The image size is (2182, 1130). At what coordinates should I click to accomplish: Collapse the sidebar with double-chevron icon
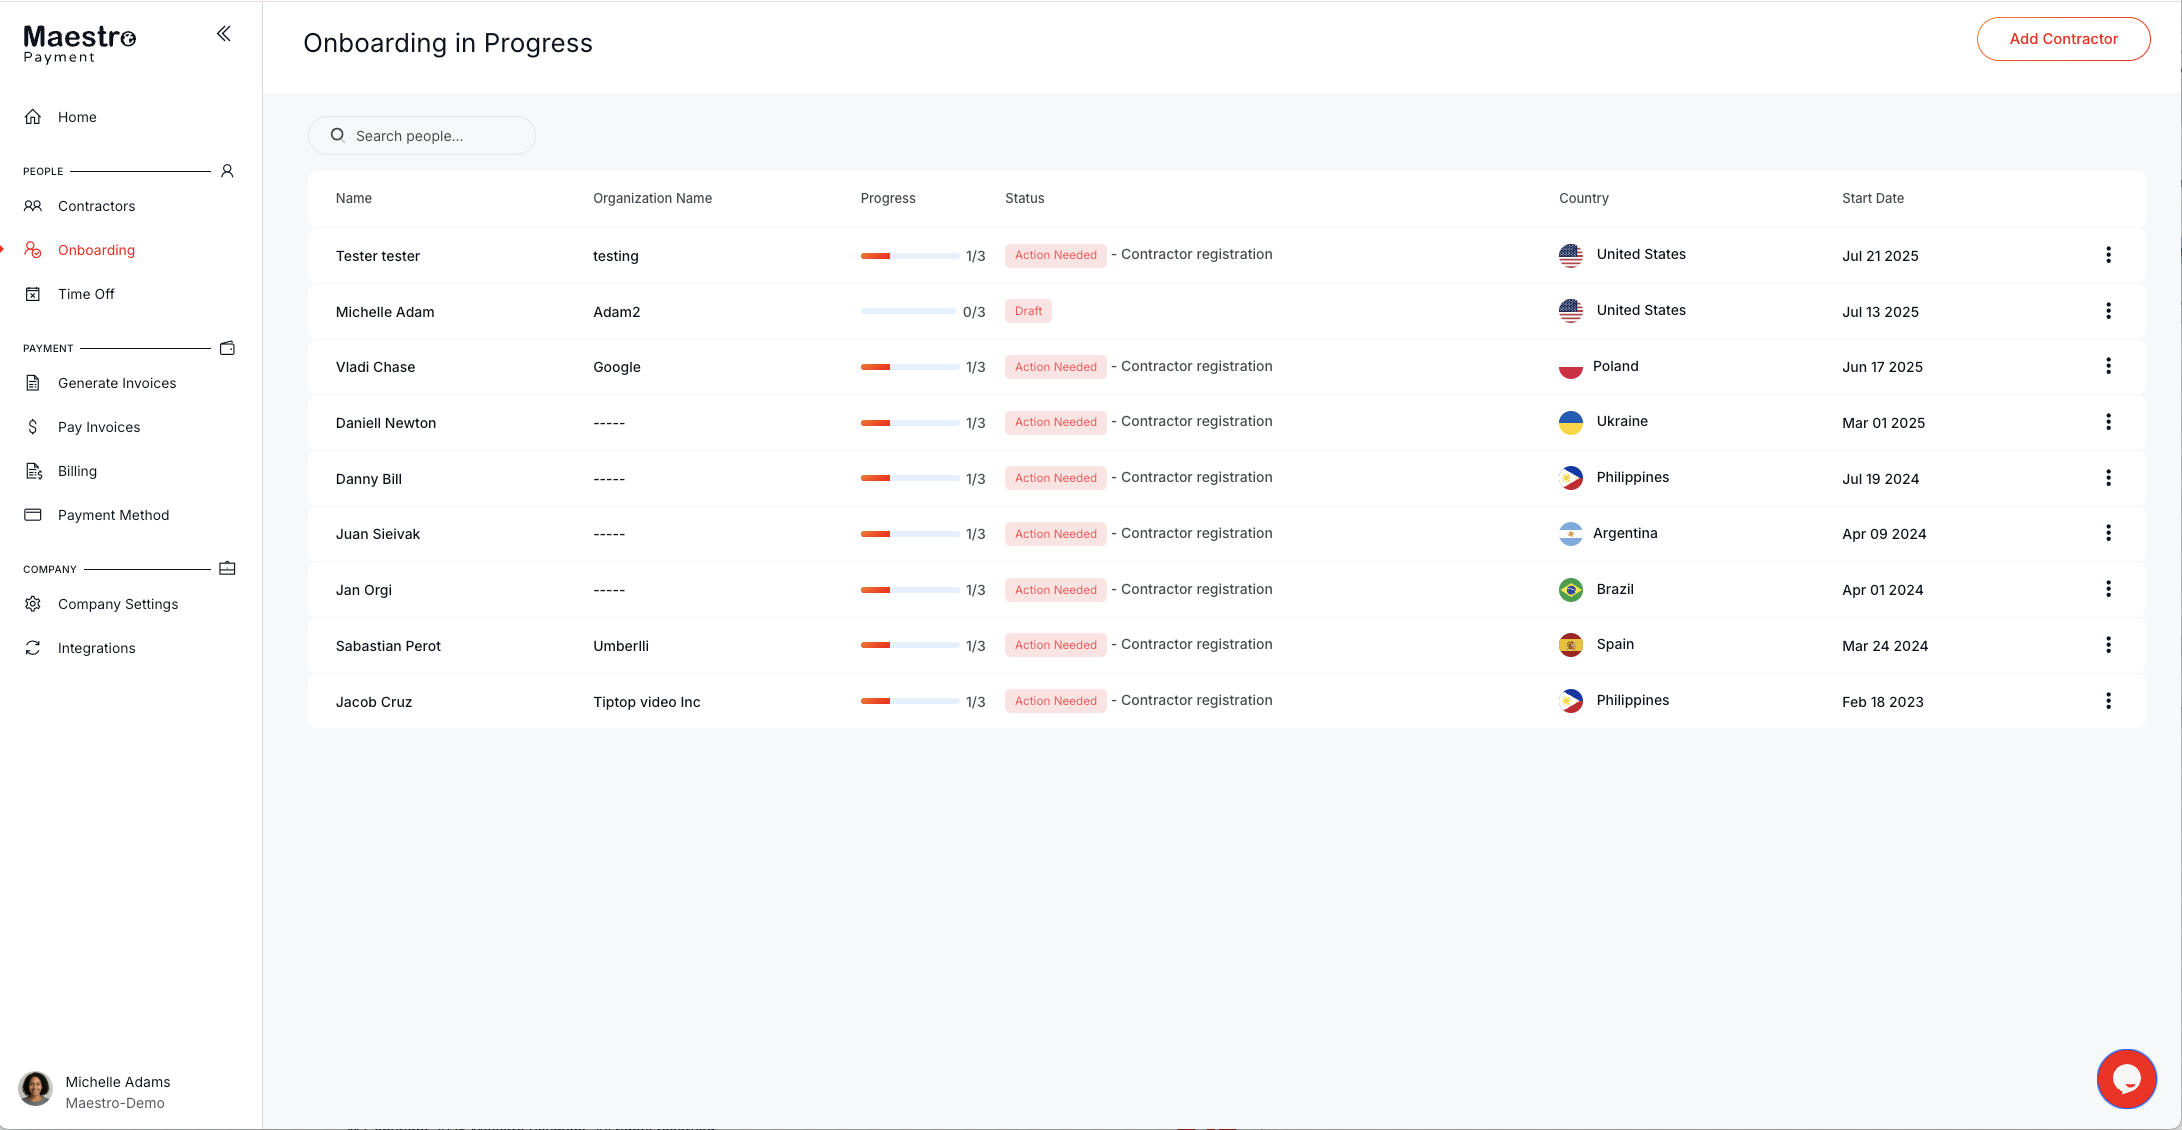pyautogui.click(x=223, y=34)
